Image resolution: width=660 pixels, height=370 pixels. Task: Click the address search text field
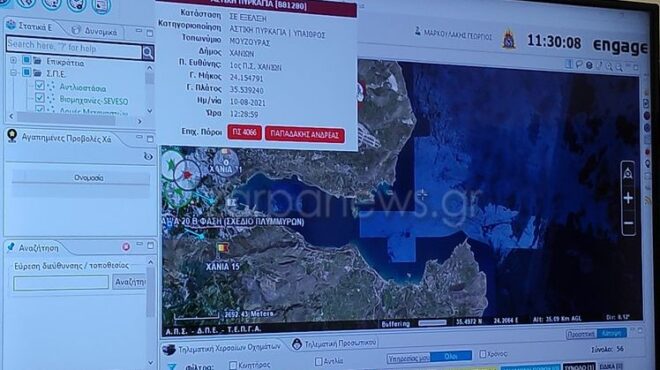(61, 283)
